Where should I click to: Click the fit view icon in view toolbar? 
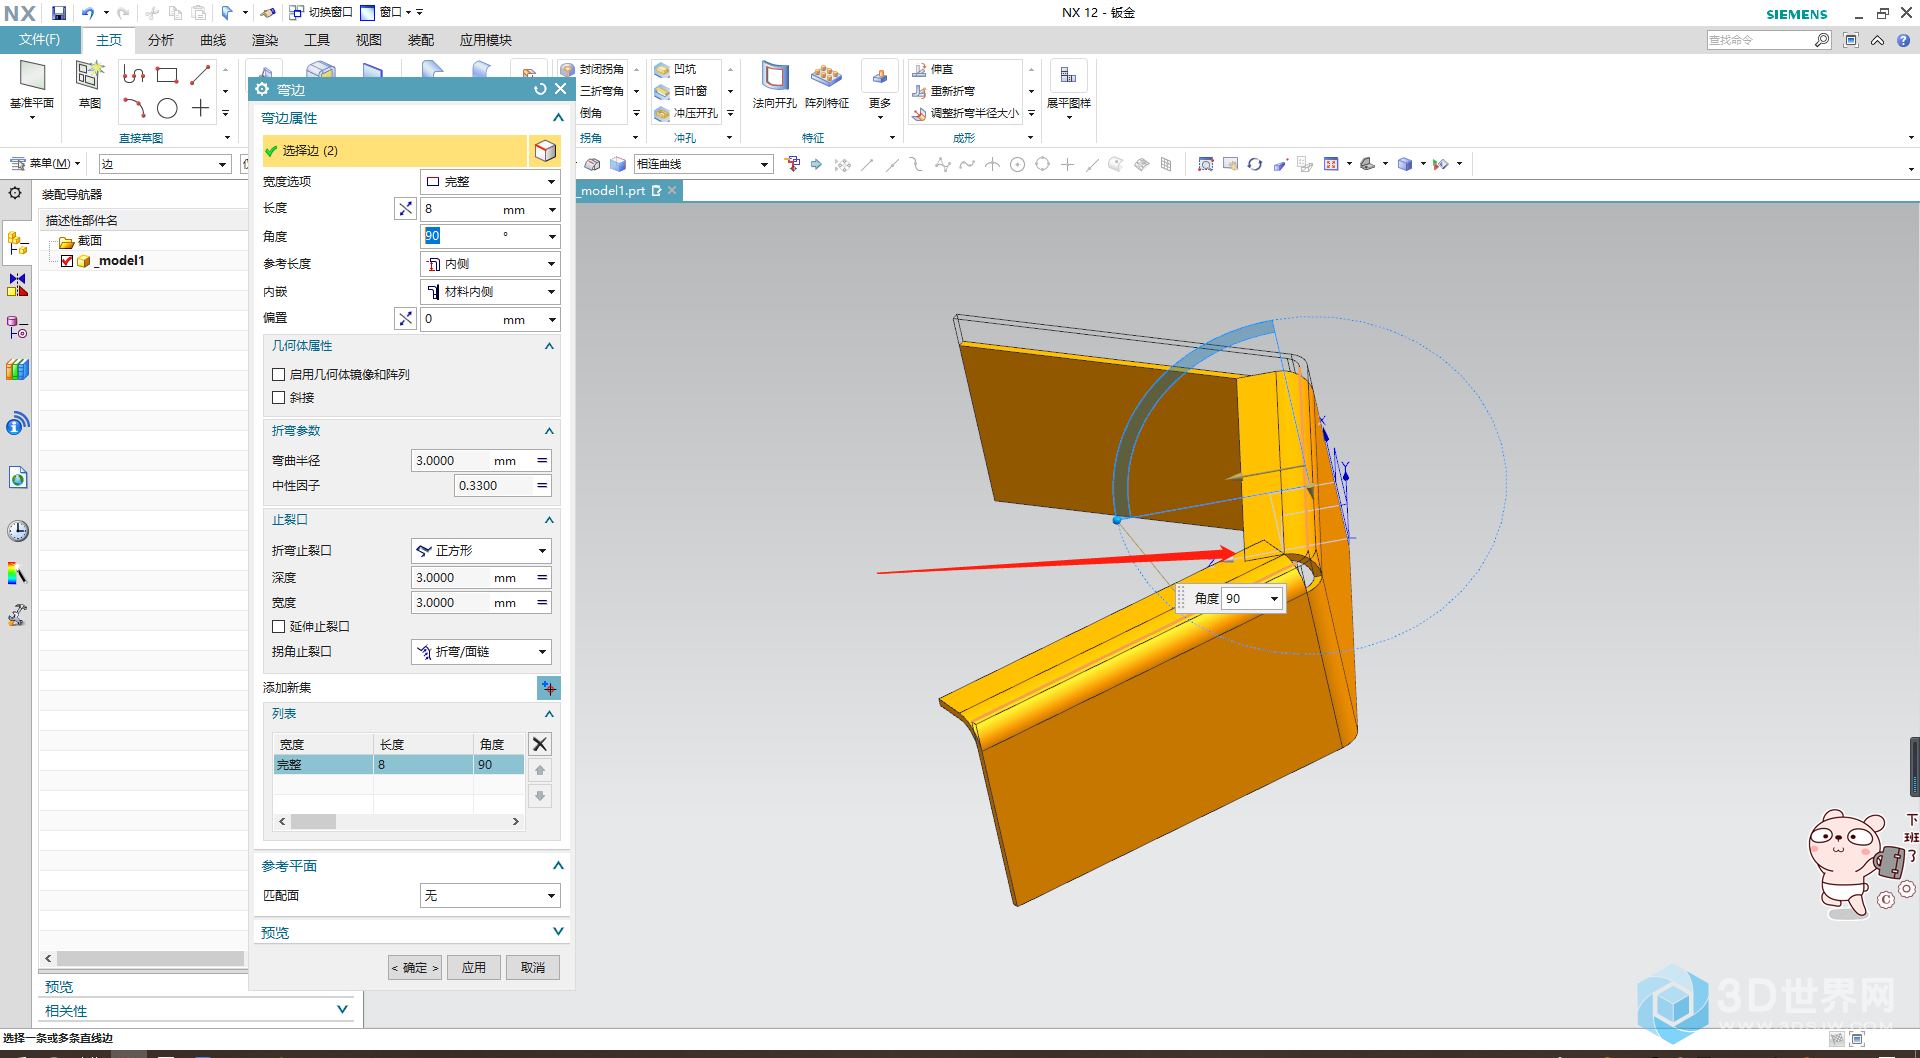tap(1206, 164)
